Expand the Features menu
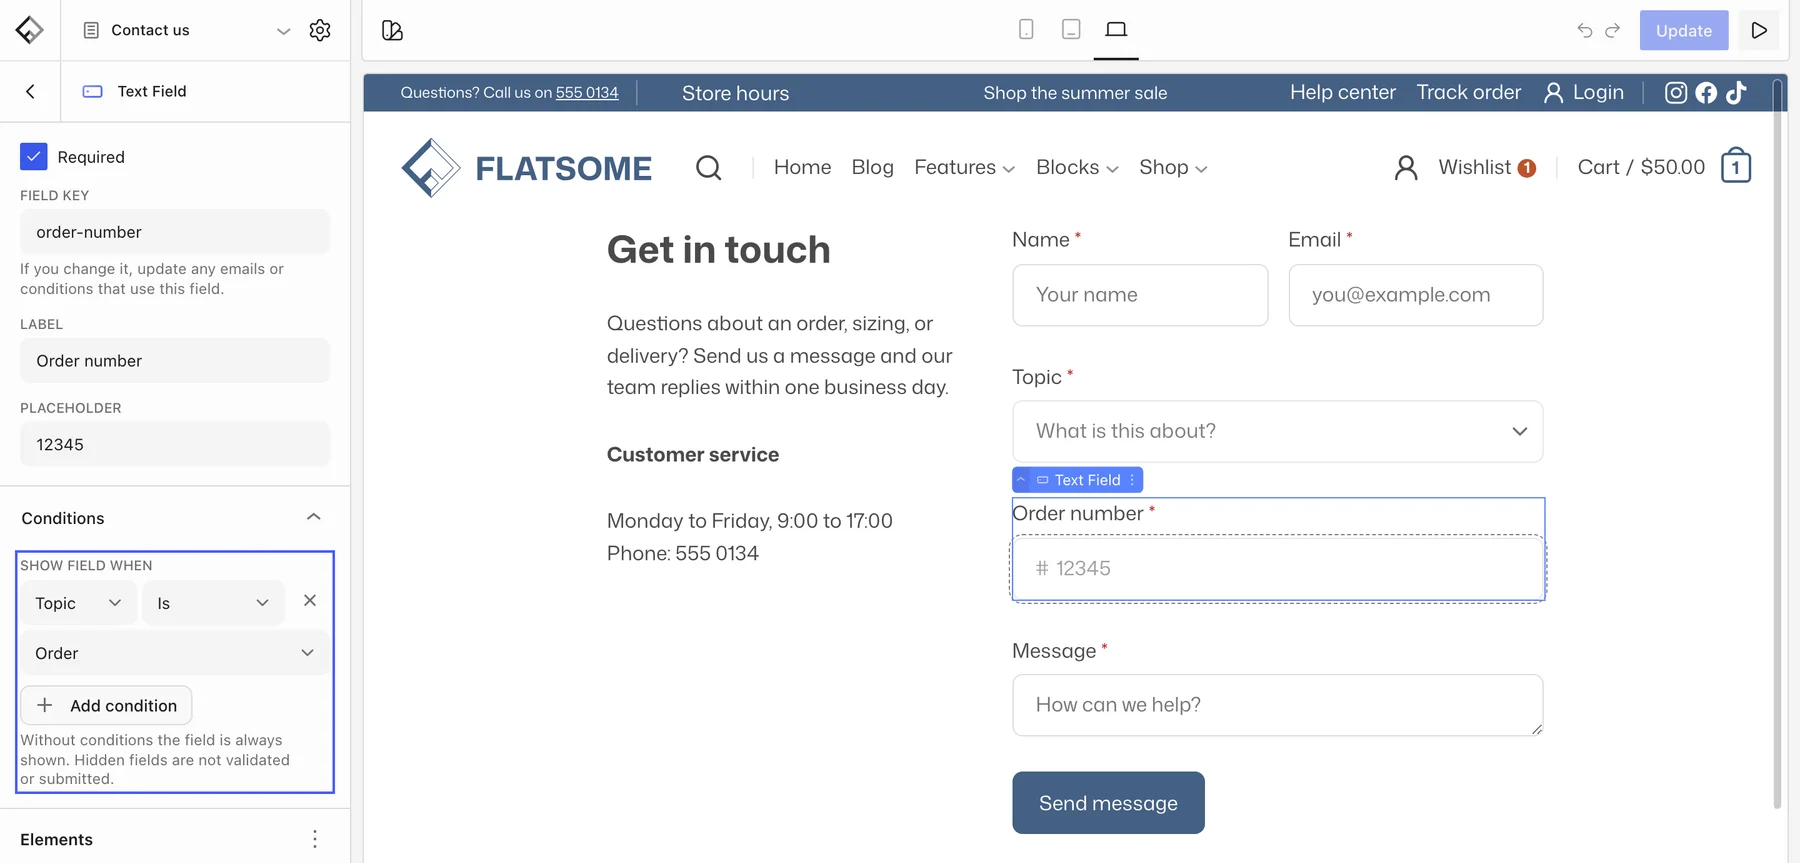Screen dimensions: 1800x863 pos(964,167)
